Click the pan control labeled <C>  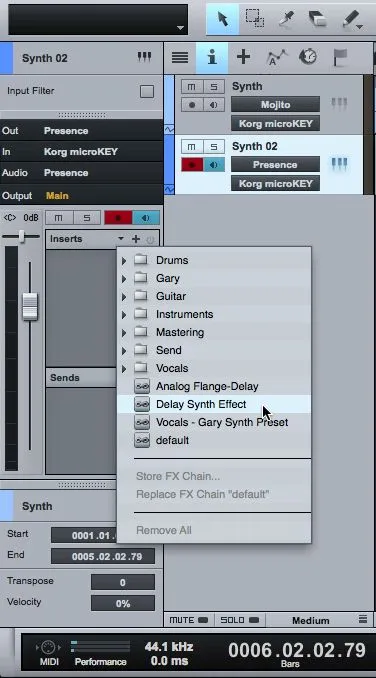[x=10, y=217]
